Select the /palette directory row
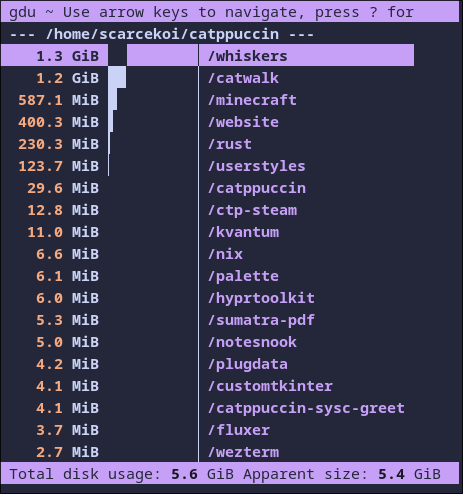 point(243,276)
